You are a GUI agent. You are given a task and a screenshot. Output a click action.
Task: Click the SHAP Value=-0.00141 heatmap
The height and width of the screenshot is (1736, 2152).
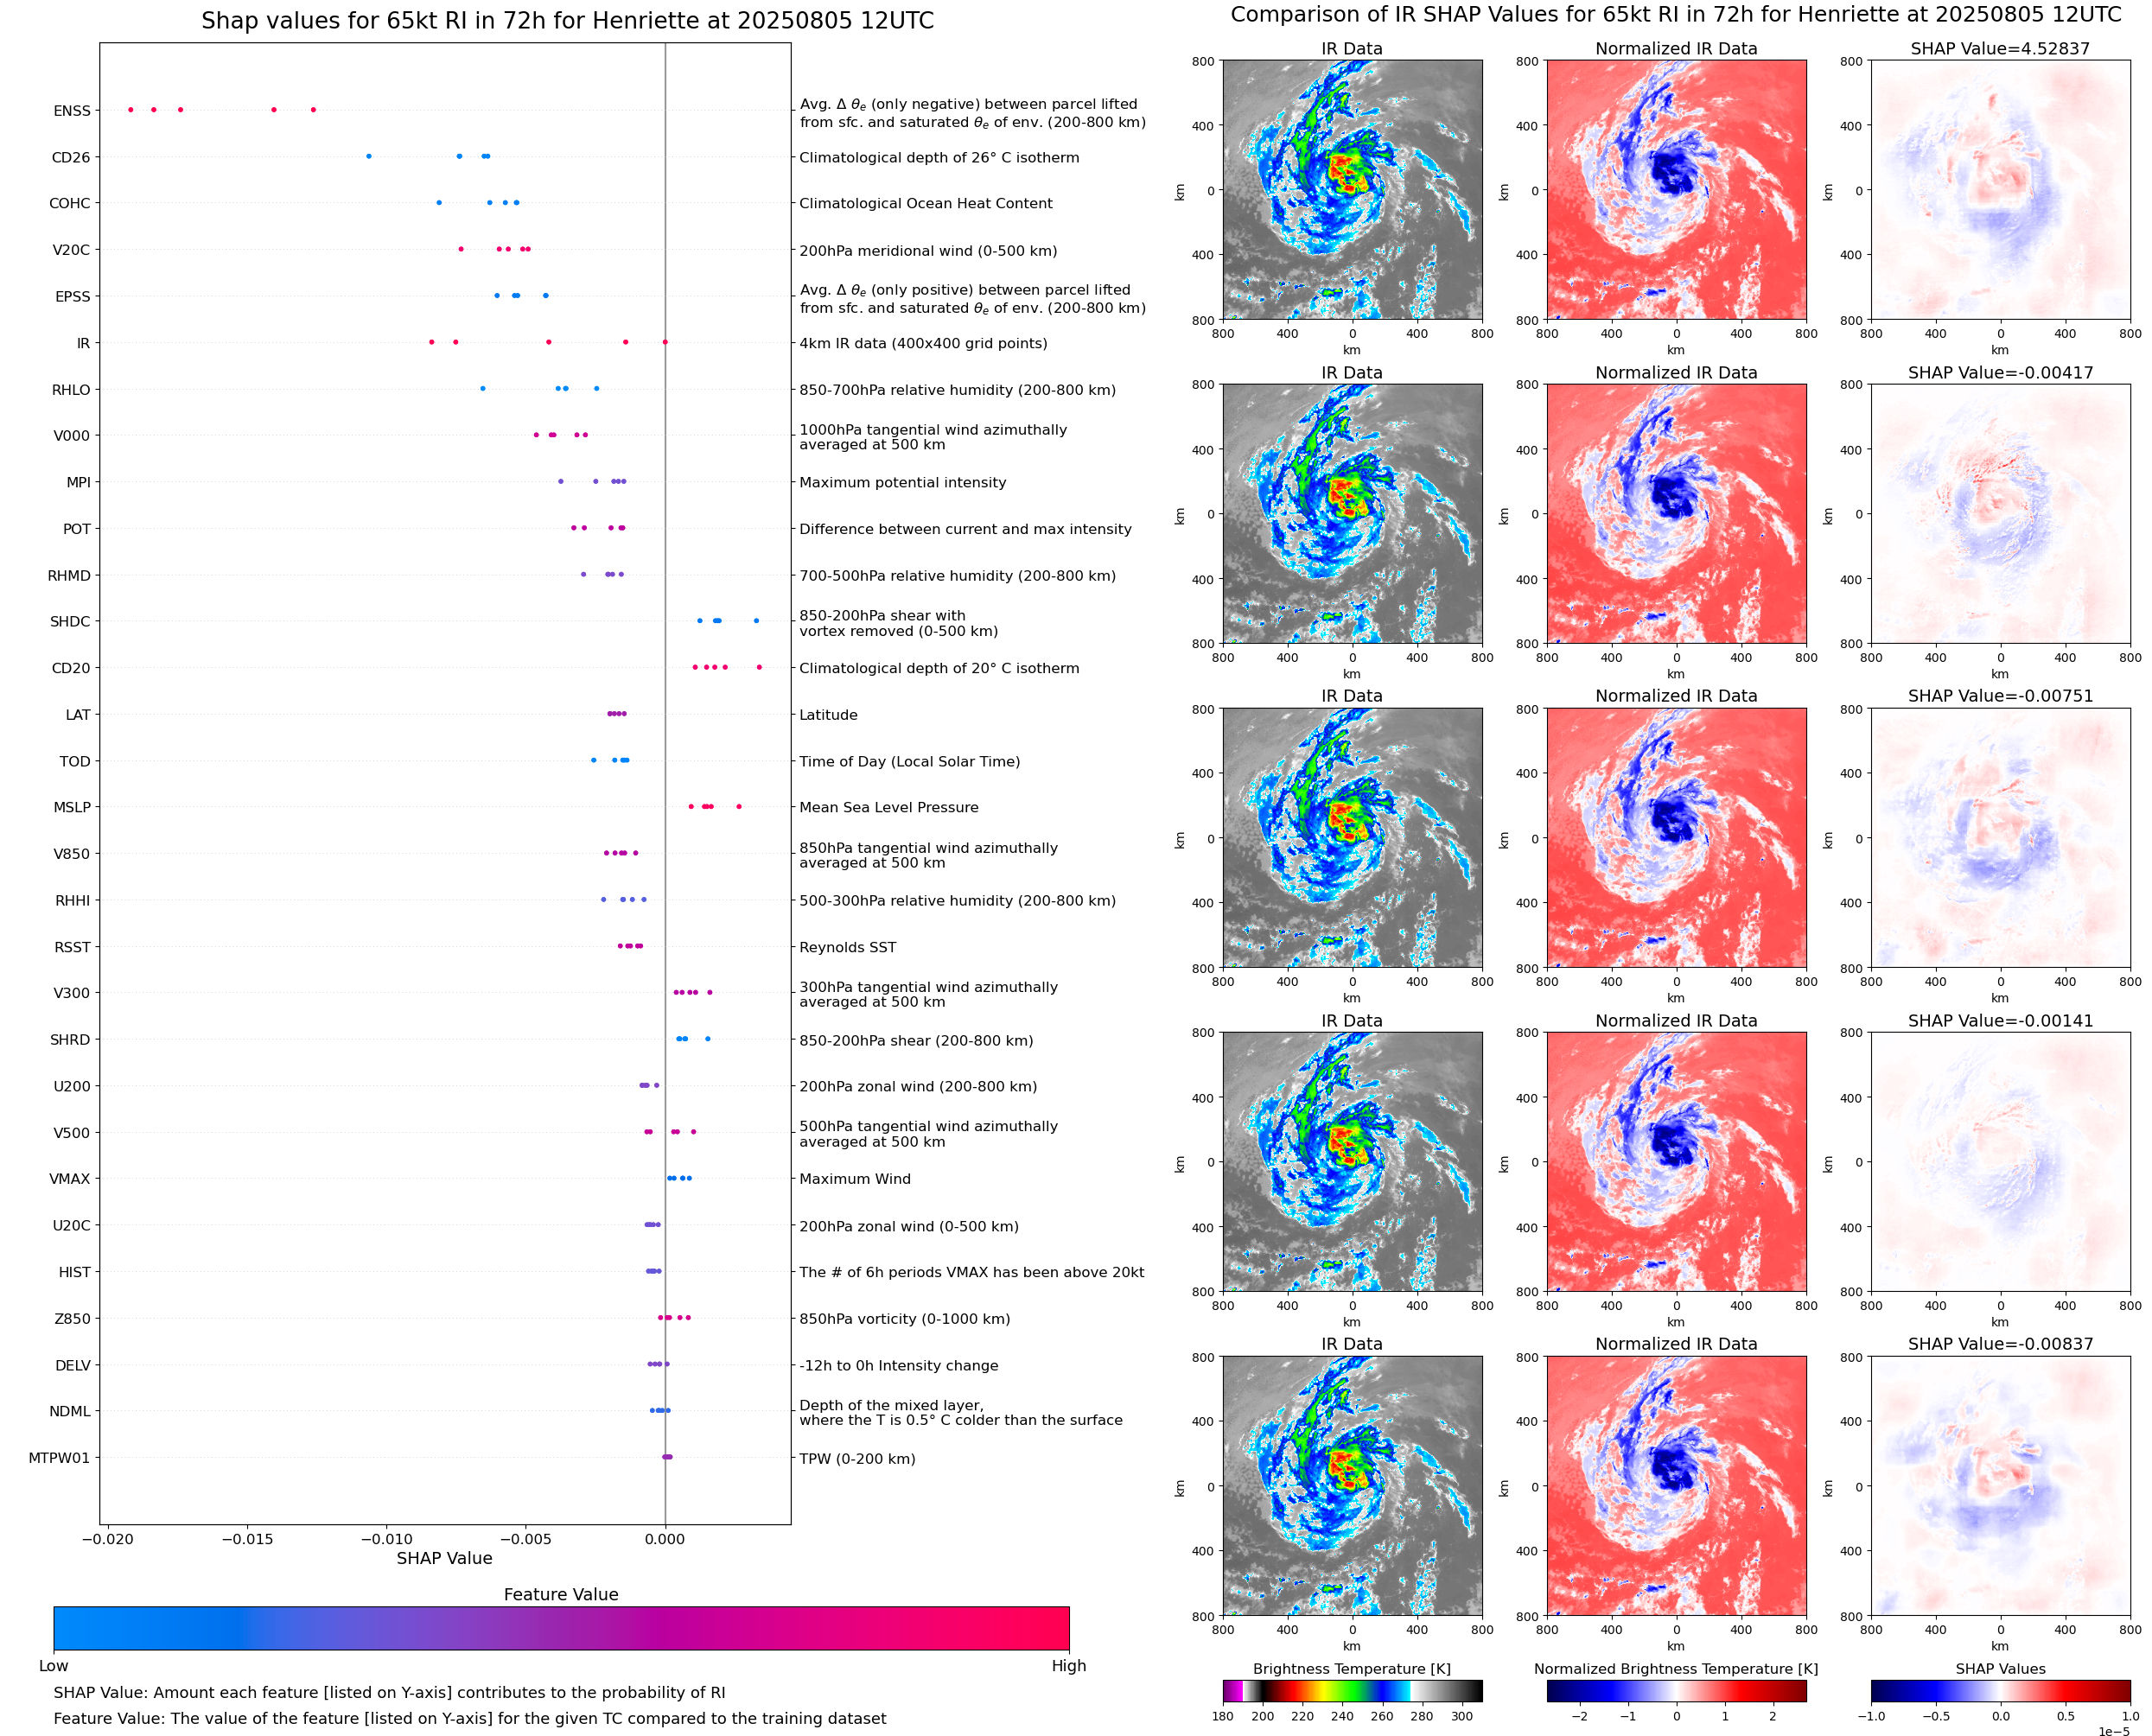tap(2000, 1162)
